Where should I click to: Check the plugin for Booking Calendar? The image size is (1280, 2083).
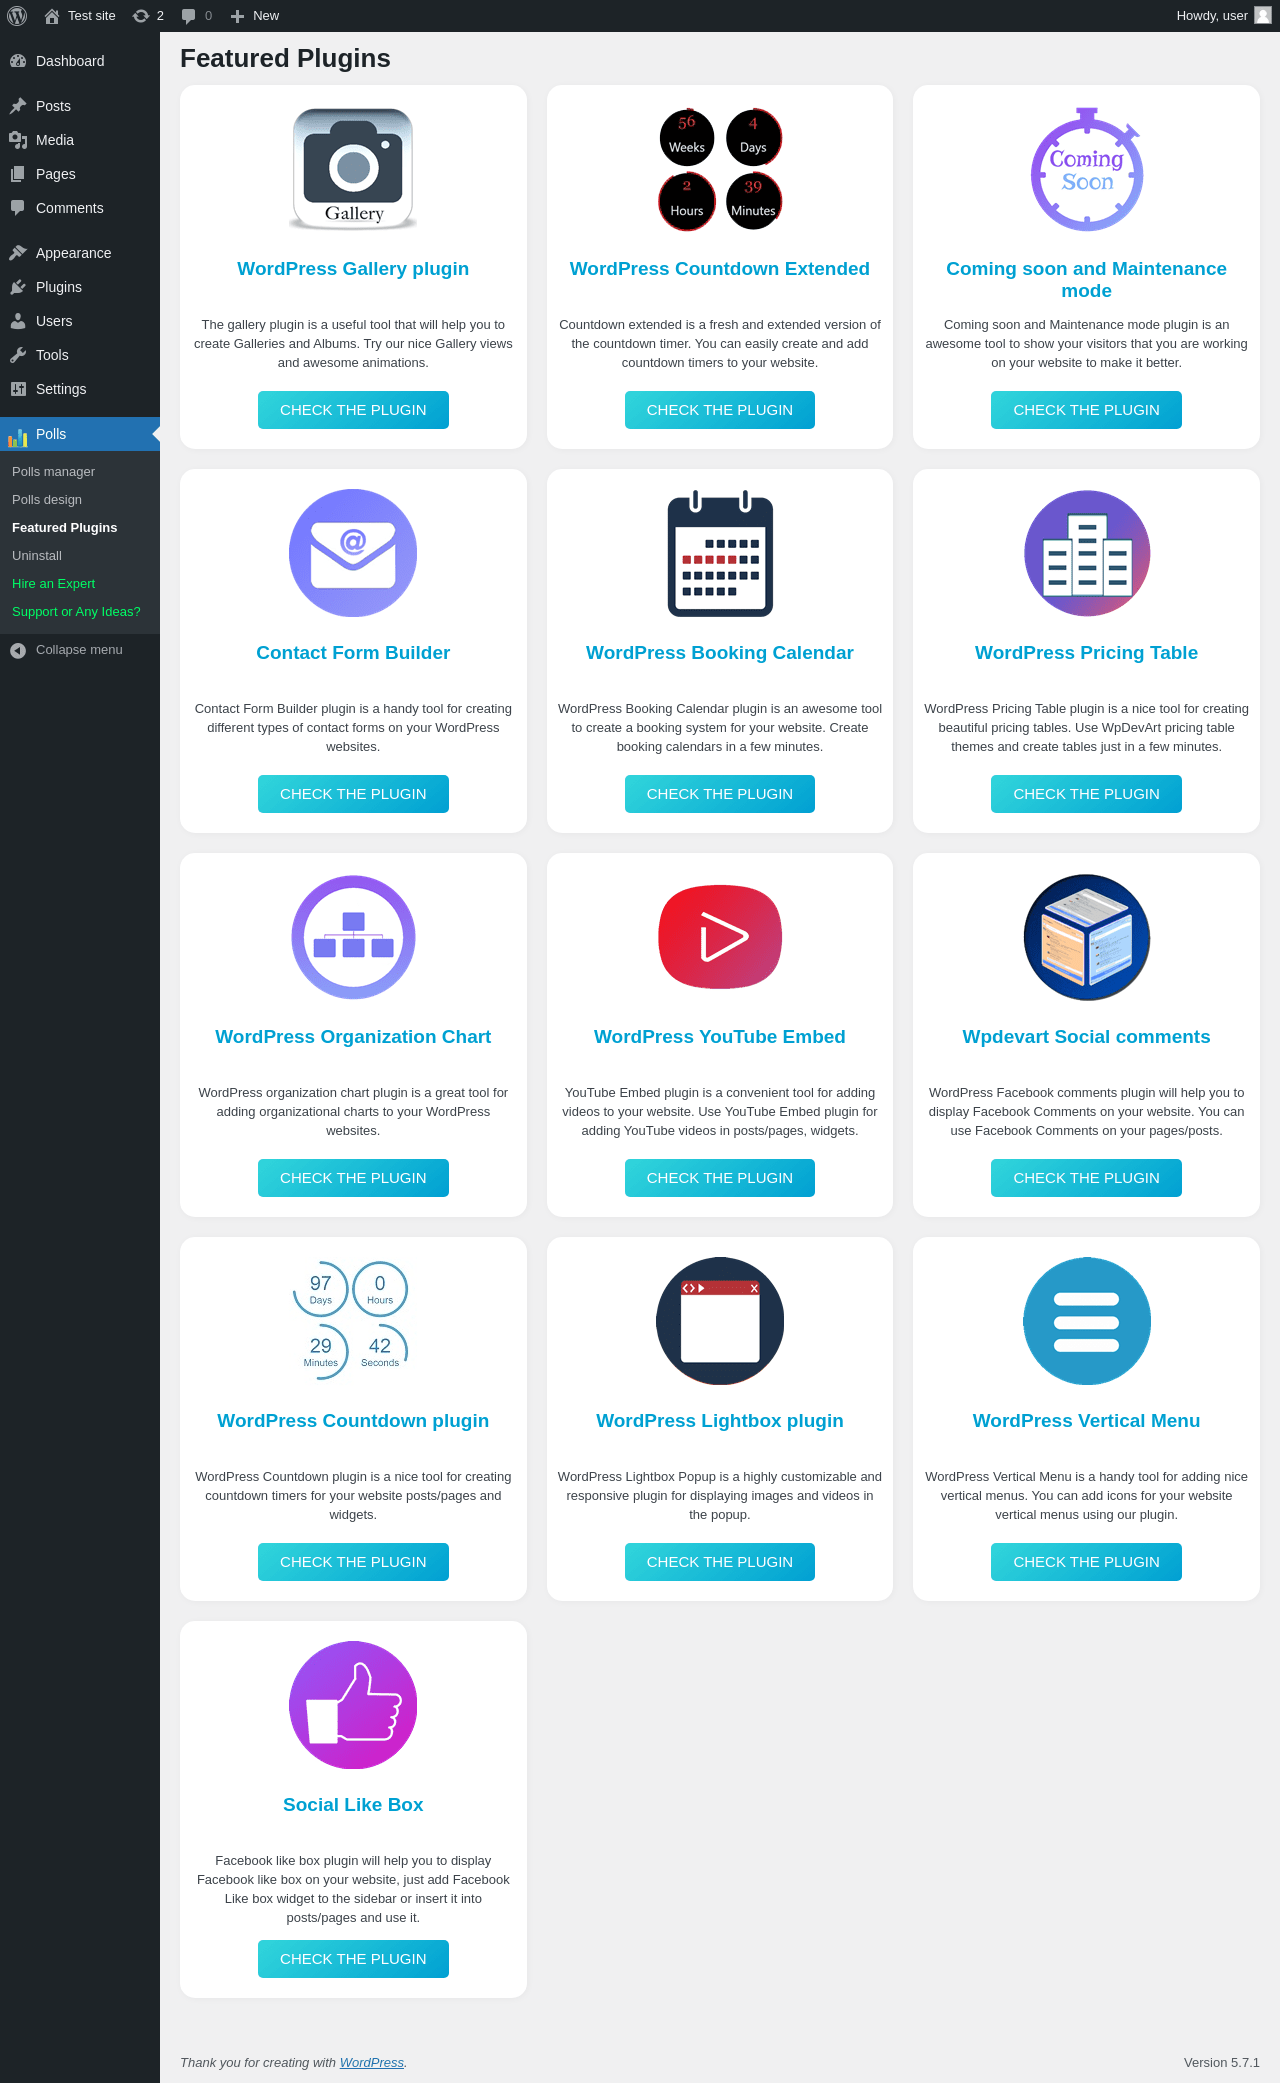[720, 794]
